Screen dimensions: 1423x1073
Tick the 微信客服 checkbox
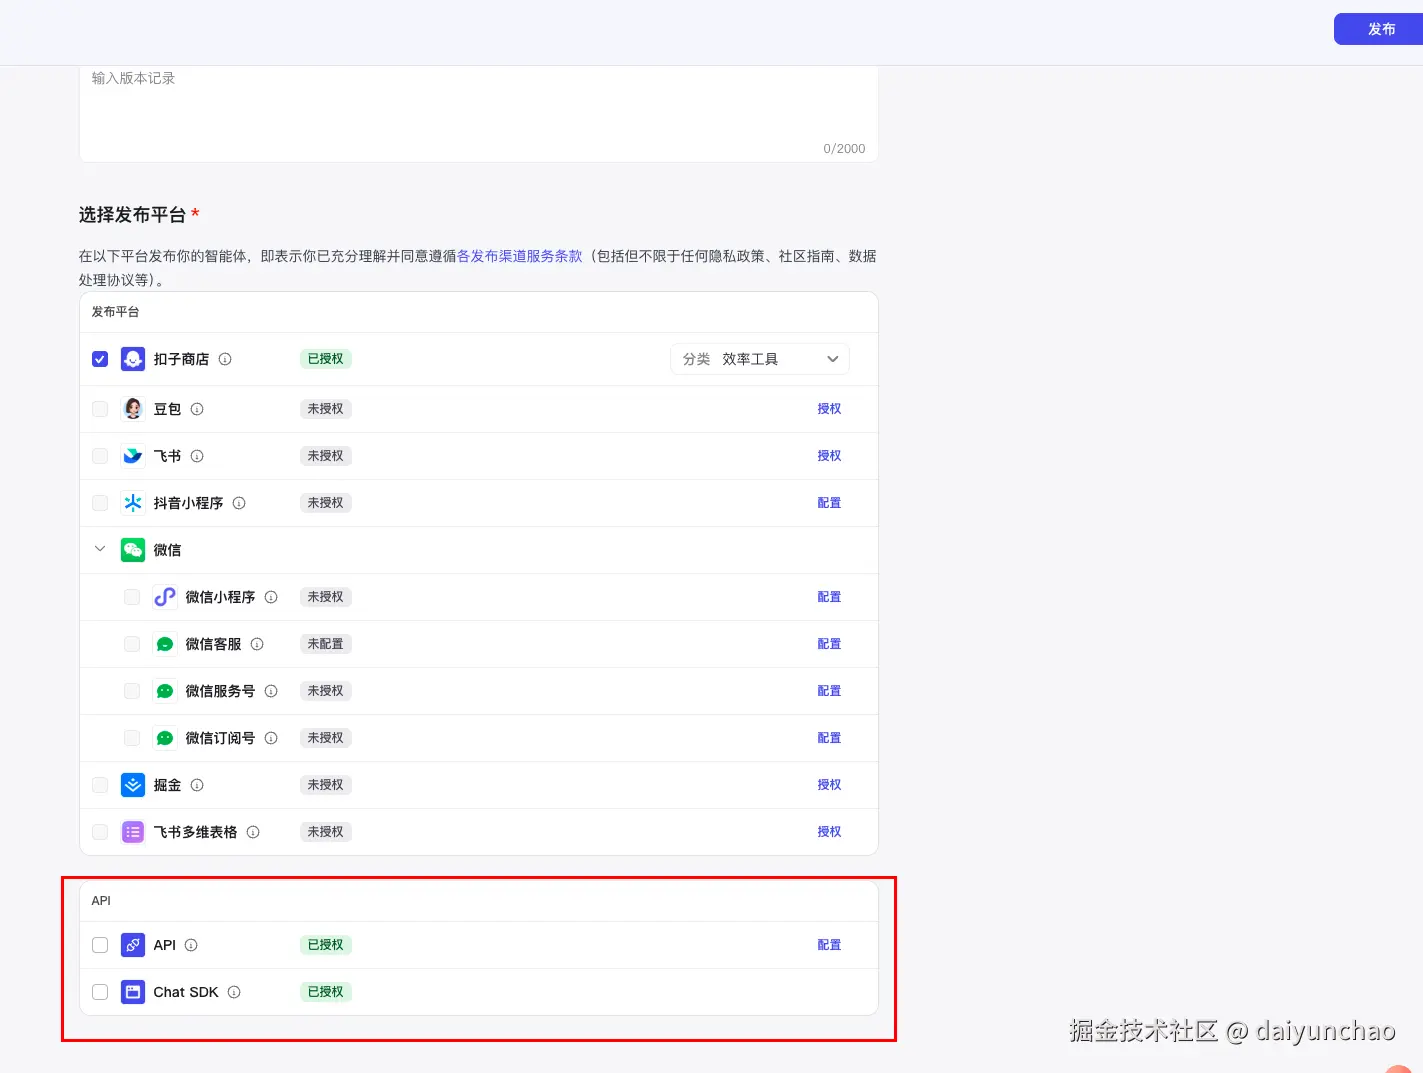tap(132, 644)
